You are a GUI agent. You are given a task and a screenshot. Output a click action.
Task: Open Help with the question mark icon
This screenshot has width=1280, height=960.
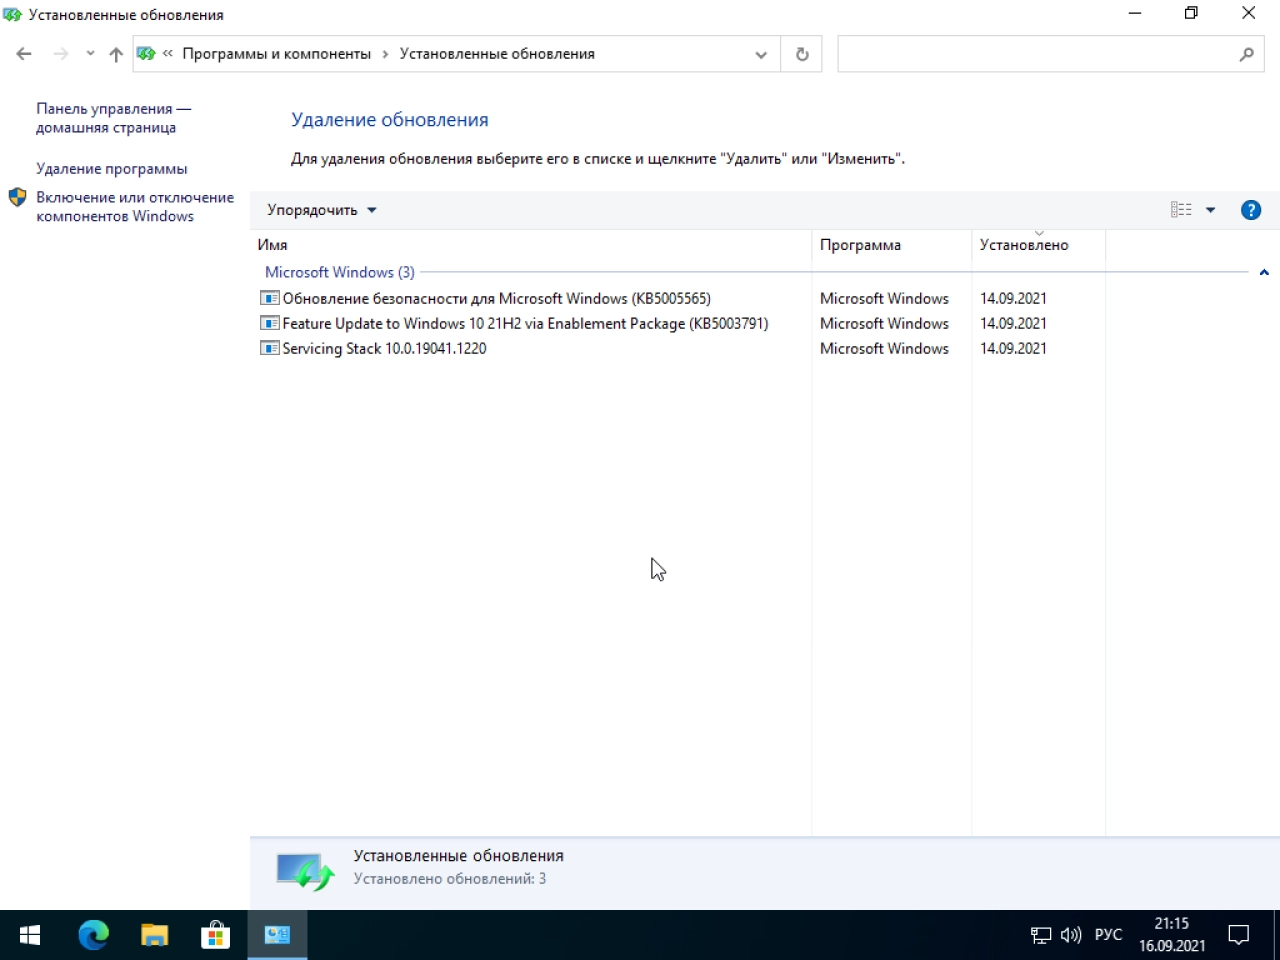1251,210
